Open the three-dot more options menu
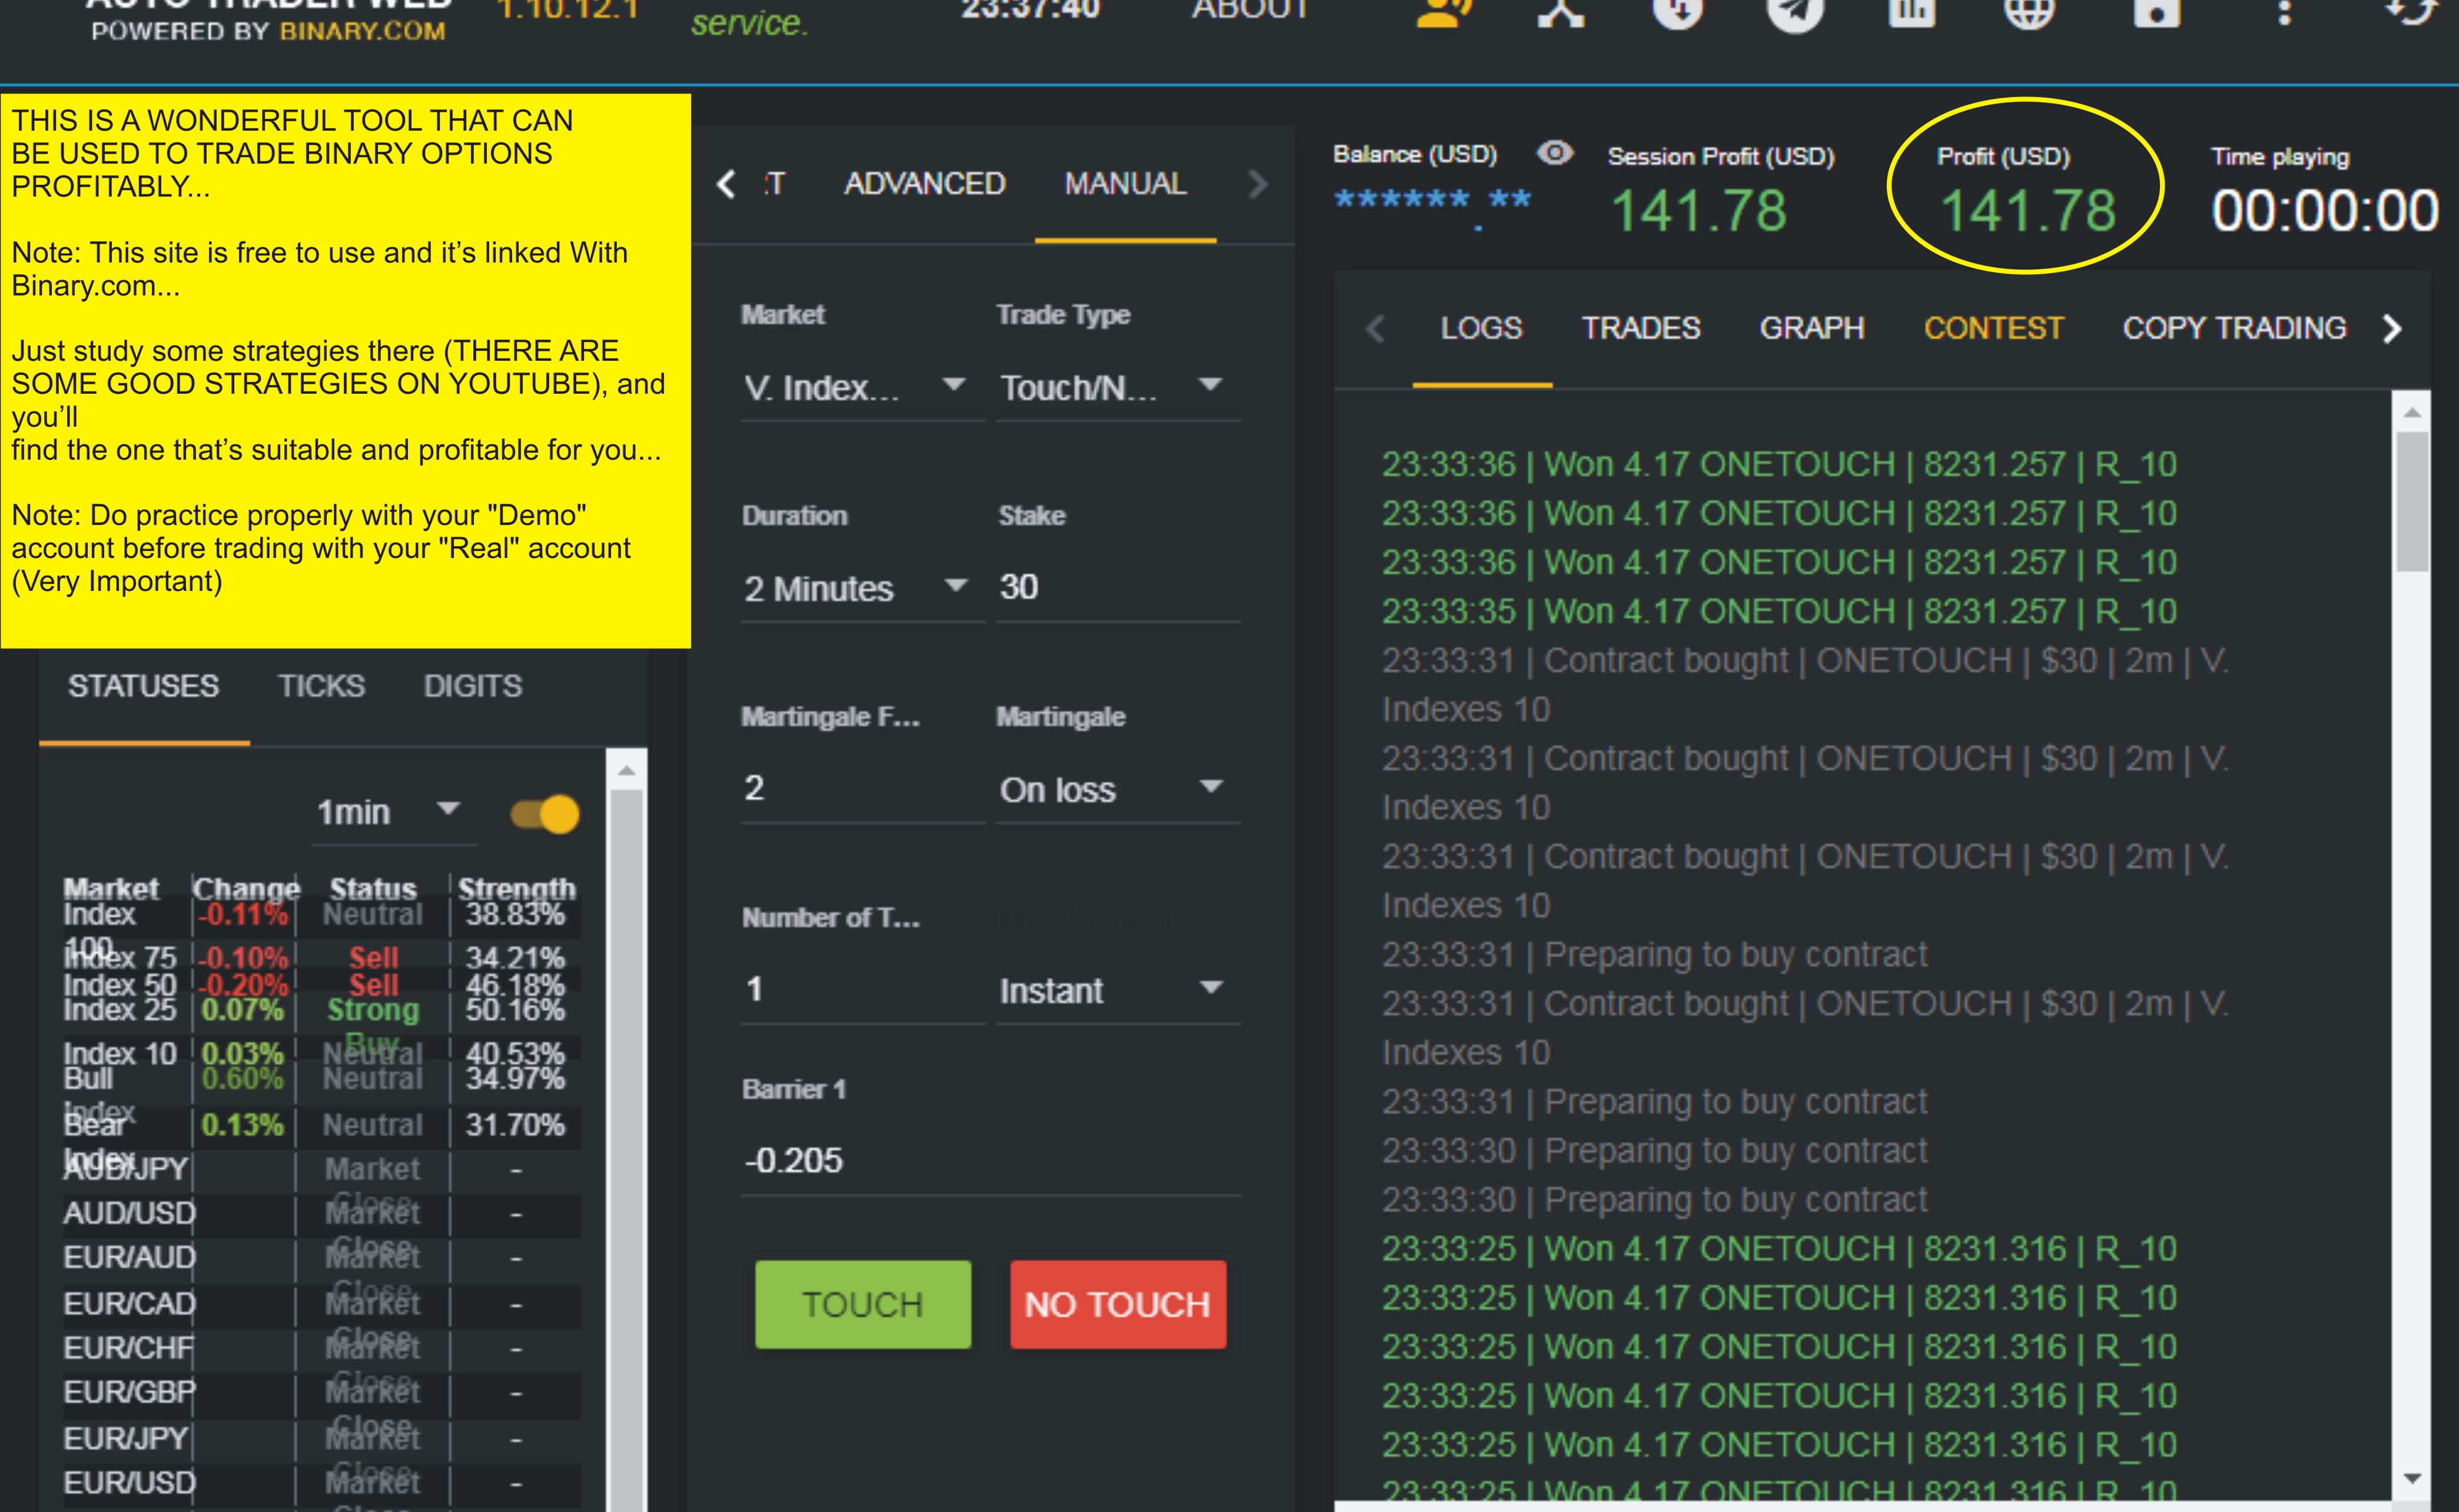This screenshot has height=1512, width=2459. 2284,12
